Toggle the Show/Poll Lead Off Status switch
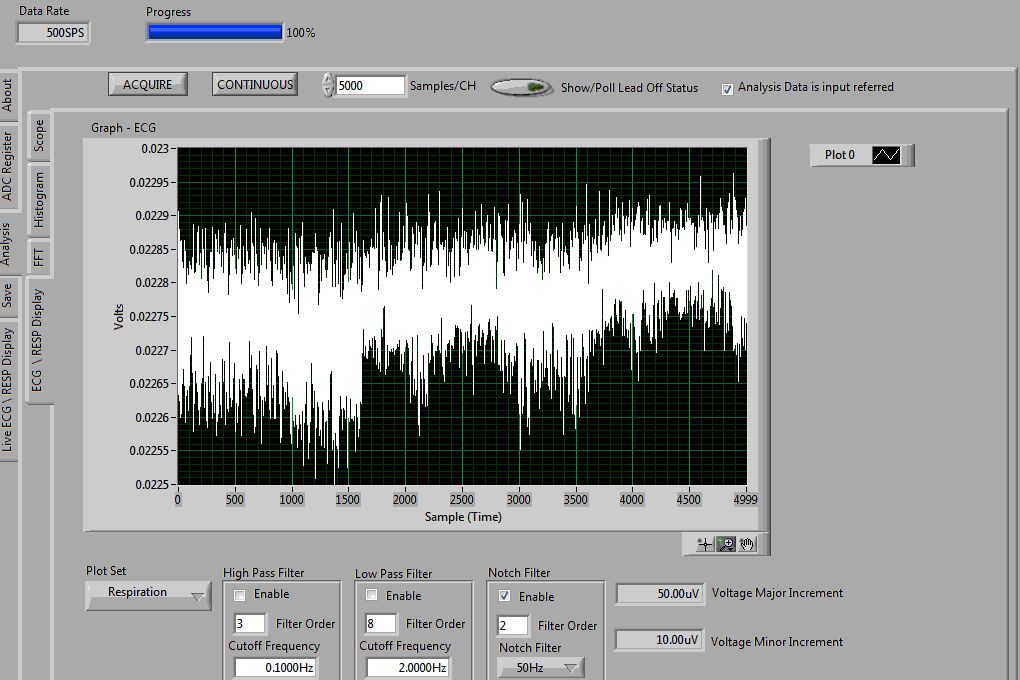1020x680 pixels. (521, 88)
